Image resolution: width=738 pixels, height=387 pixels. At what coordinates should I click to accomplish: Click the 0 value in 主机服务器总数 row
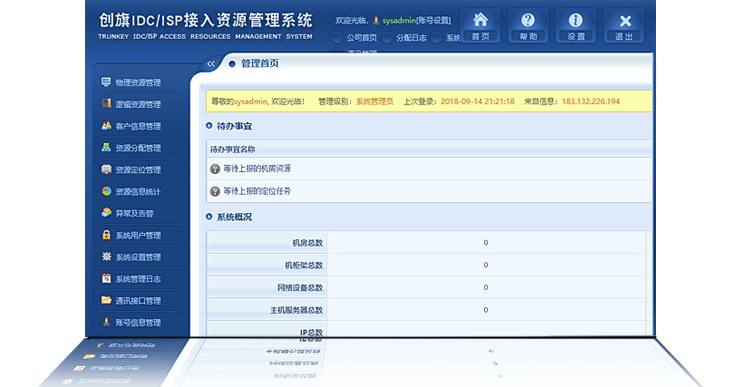click(486, 310)
